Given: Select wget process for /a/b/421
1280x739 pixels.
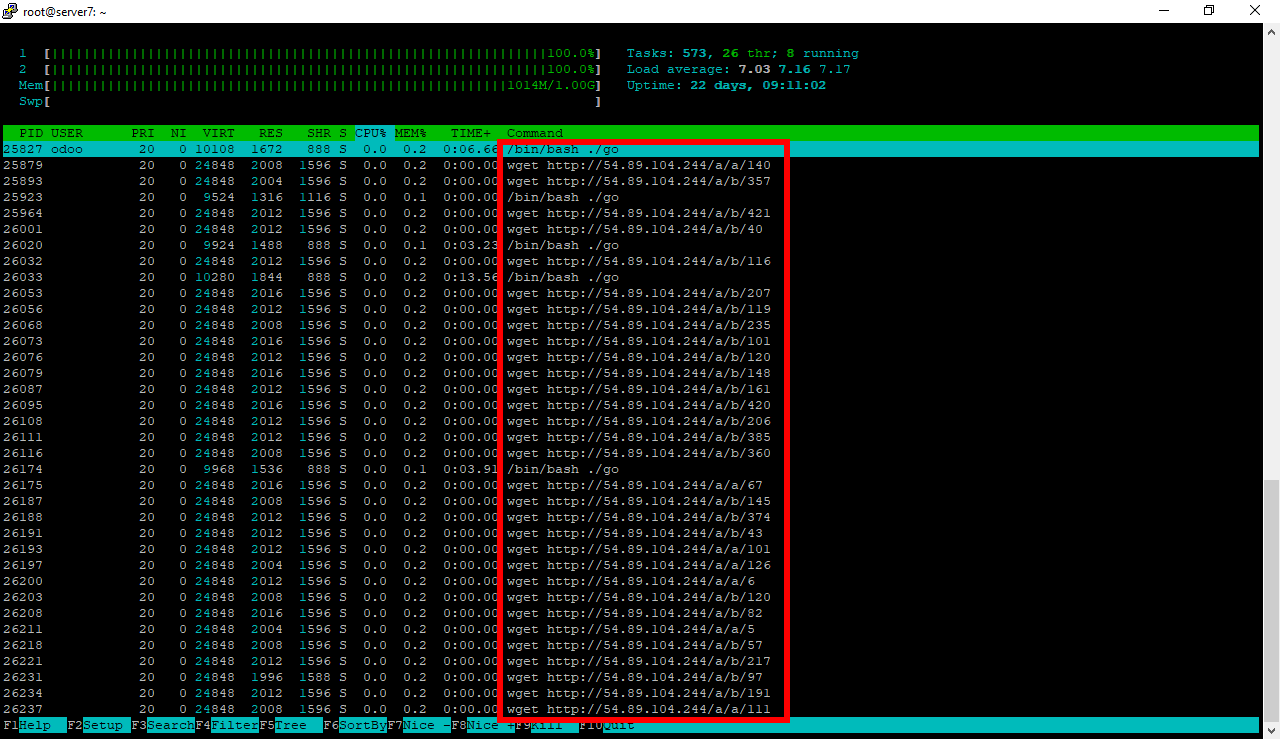Looking at the screenshot, I should [630, 213].
